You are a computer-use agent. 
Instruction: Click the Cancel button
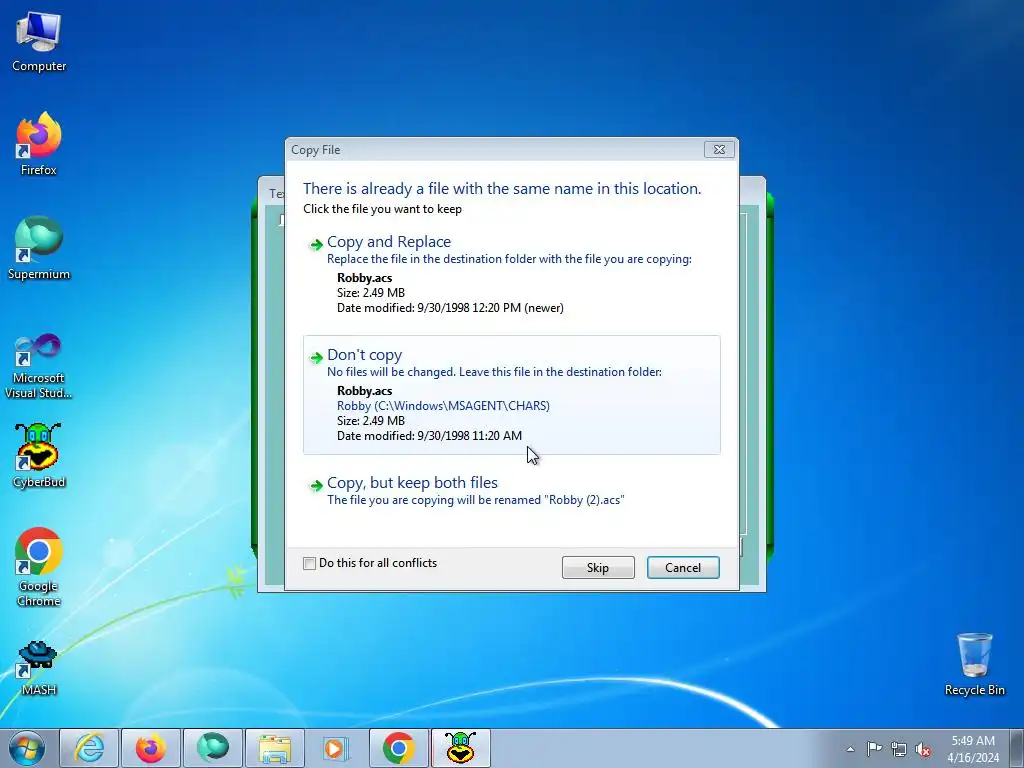coord(683,568)
